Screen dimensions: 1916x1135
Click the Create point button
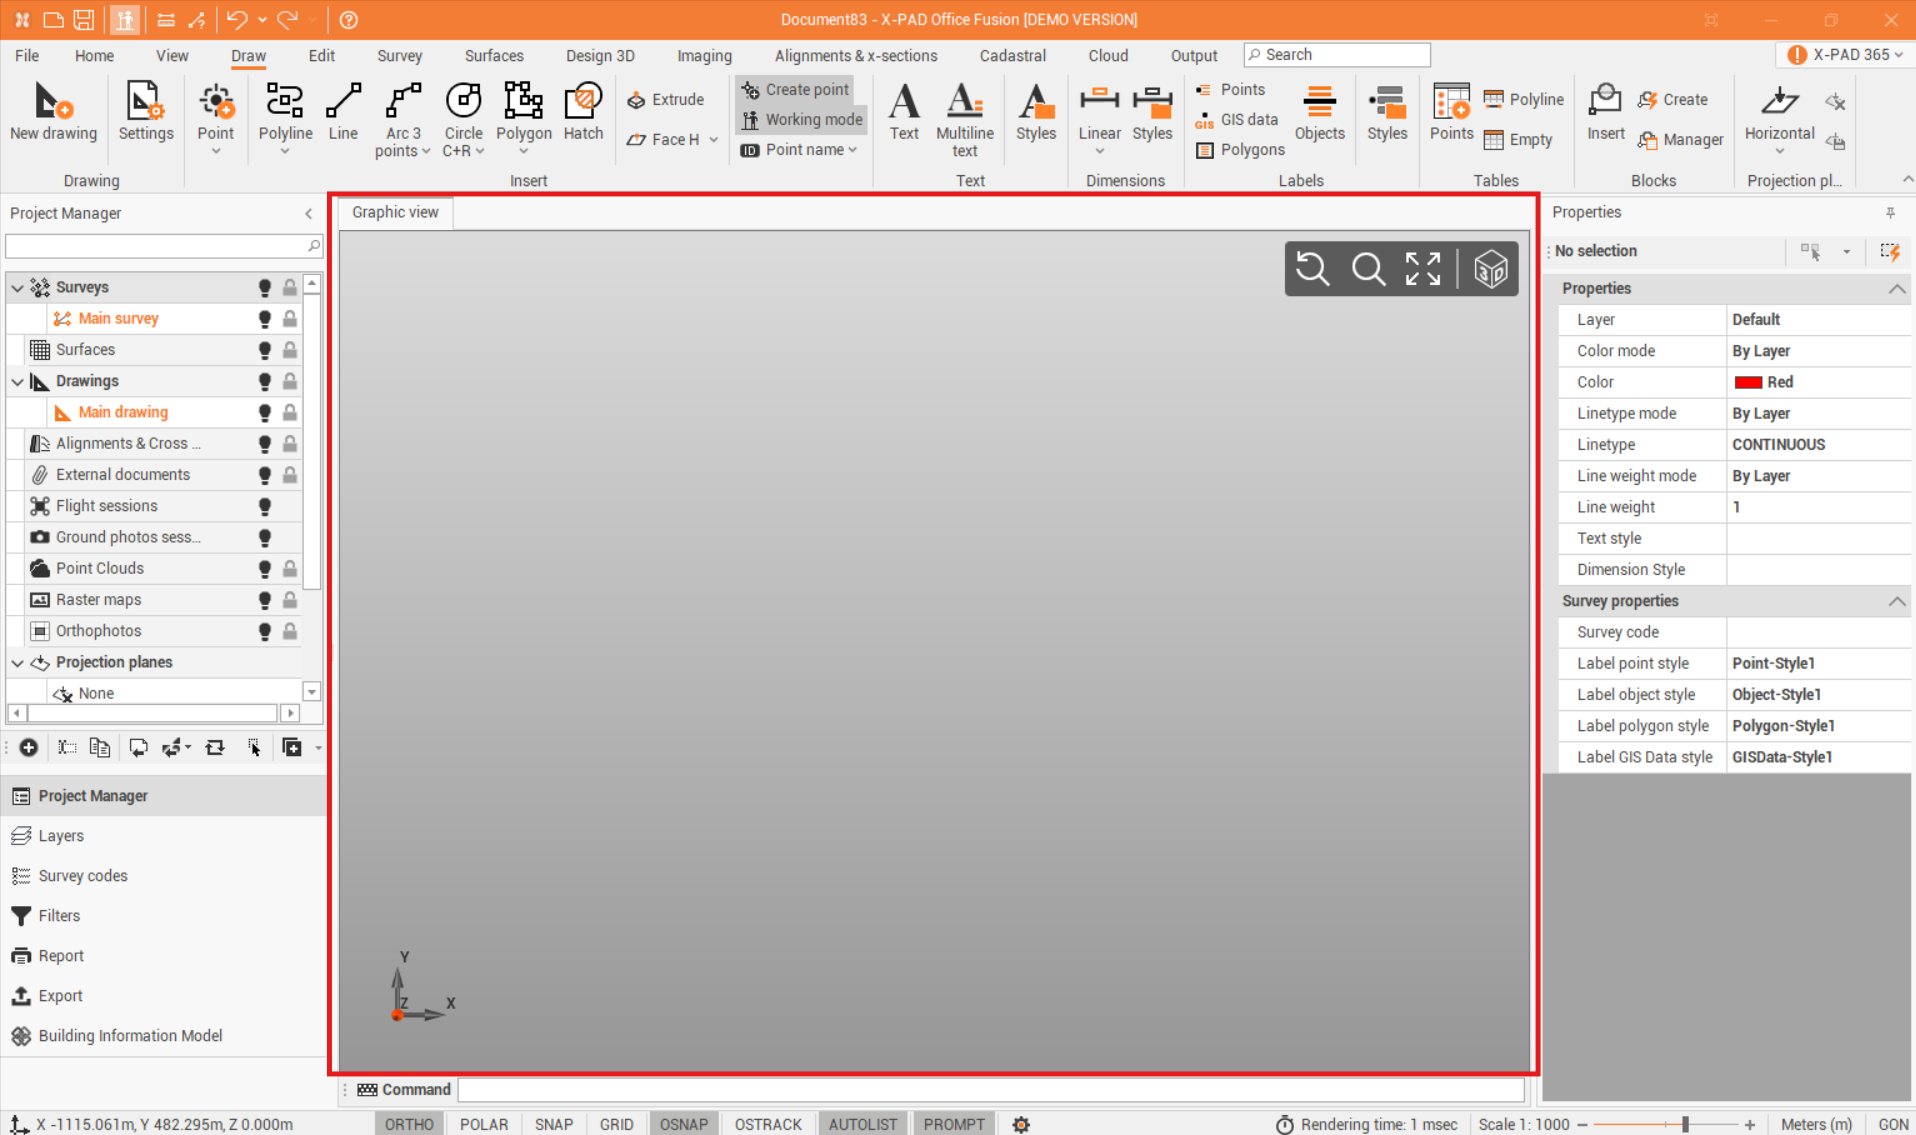(796, 90)
